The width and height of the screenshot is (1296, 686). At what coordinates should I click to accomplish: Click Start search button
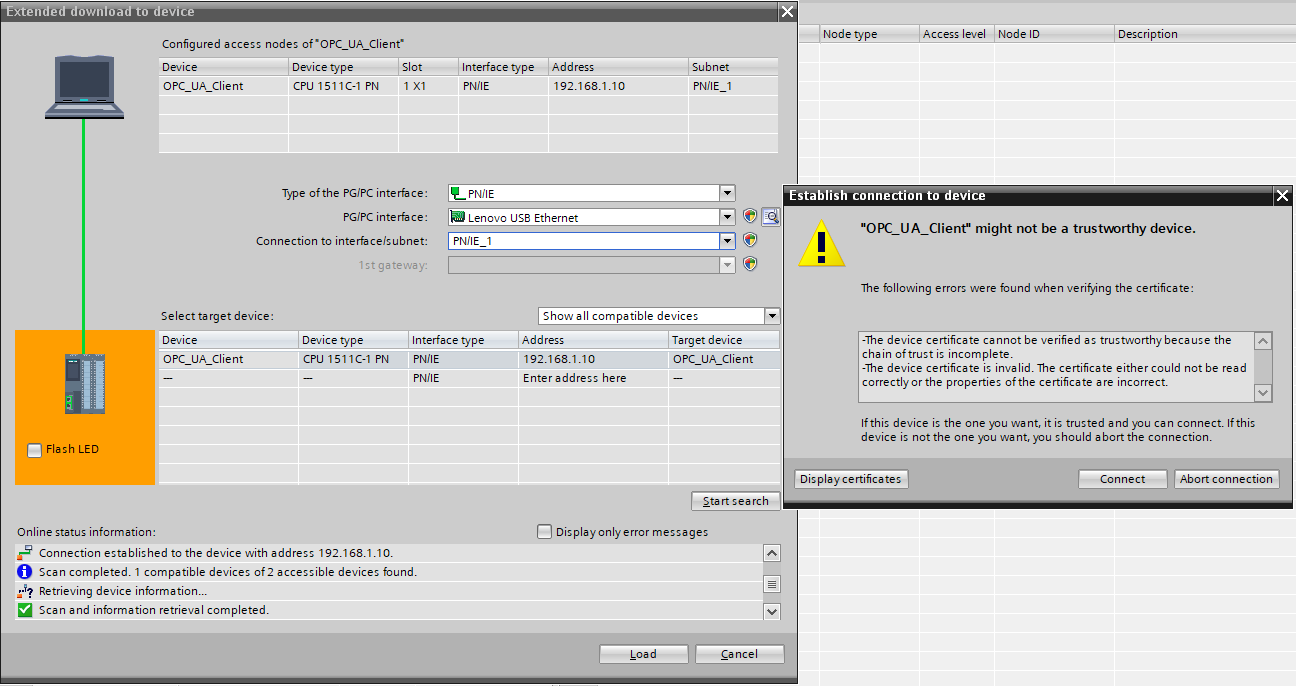click(735, 501)
